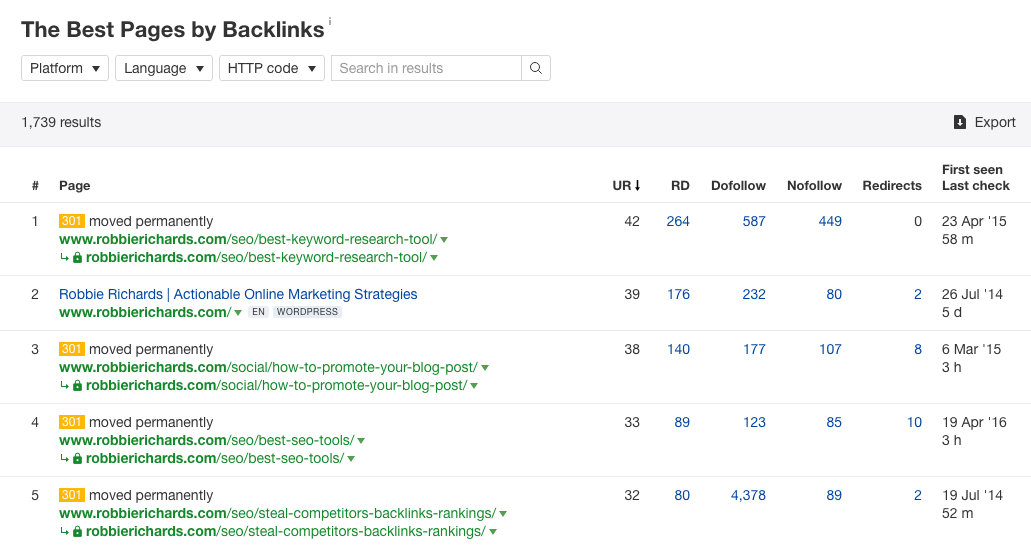Click the info icon beside the title

point(330,20)
